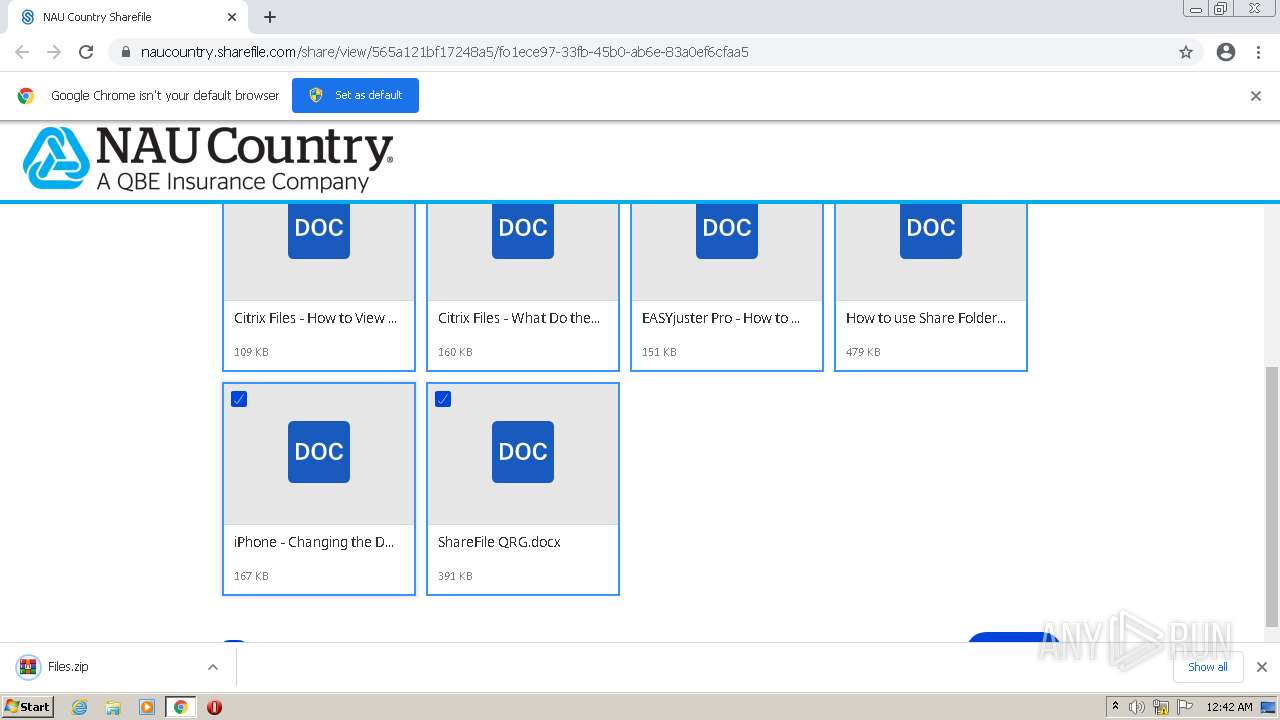Screen dimensions: 1280x720
Task: Set Chrome as default browser
Action: click(355, 95)
